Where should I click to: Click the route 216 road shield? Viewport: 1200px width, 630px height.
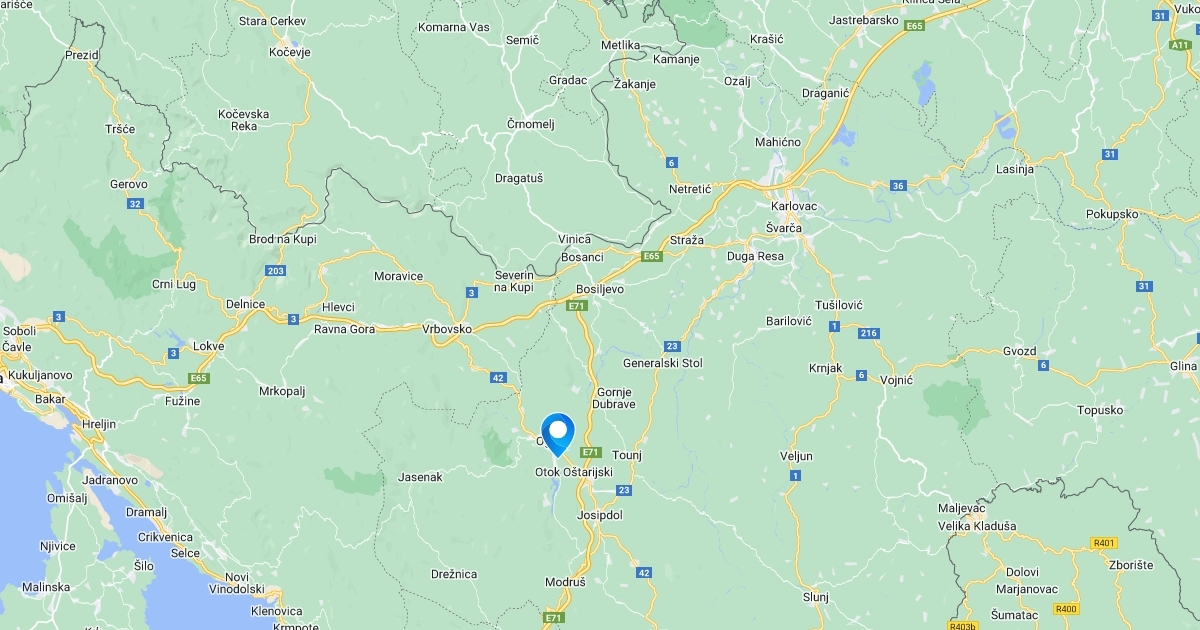868,333
